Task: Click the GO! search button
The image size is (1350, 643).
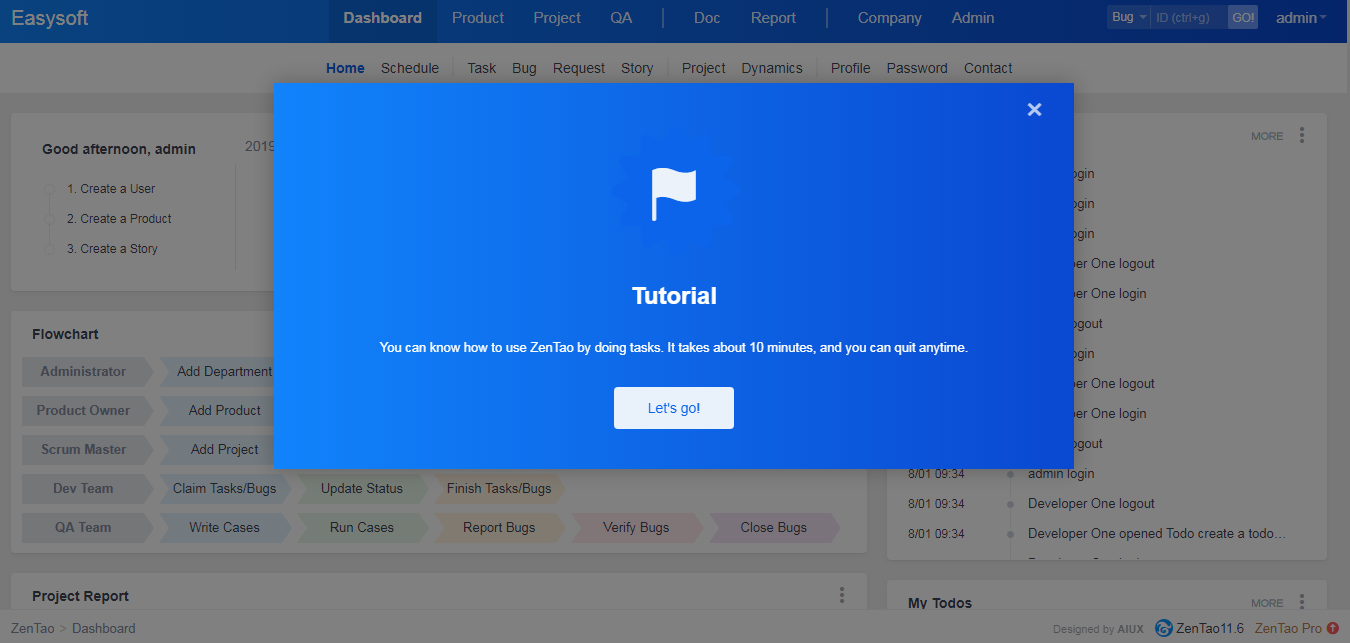Action: tap(1242, 18)
